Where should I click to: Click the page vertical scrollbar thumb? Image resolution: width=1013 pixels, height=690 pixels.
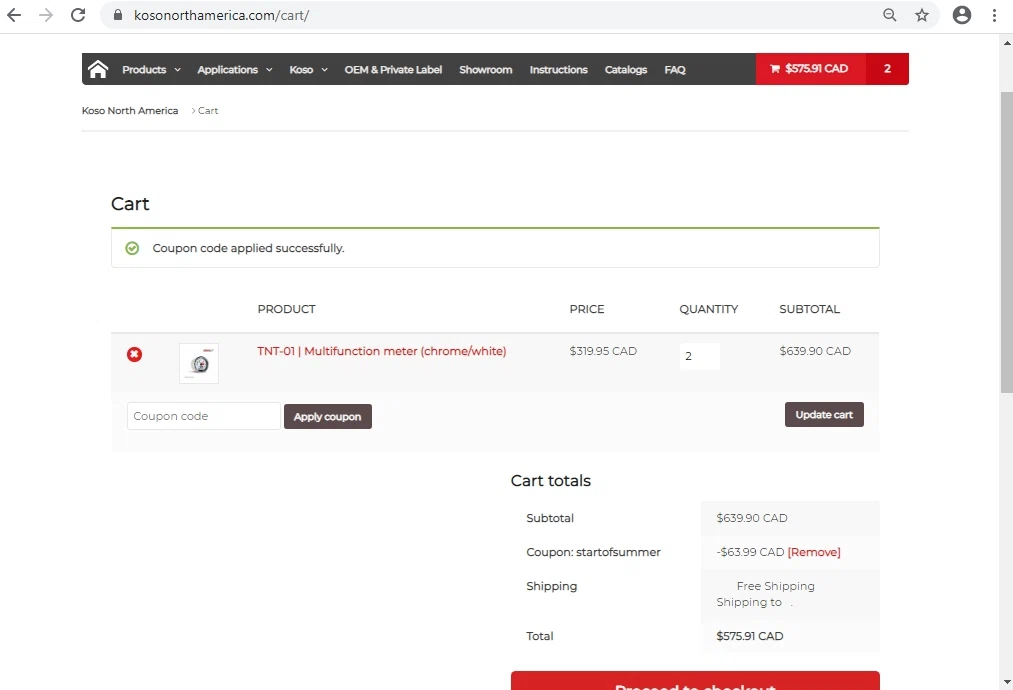pyautogui.click(x=1007, y=242)
